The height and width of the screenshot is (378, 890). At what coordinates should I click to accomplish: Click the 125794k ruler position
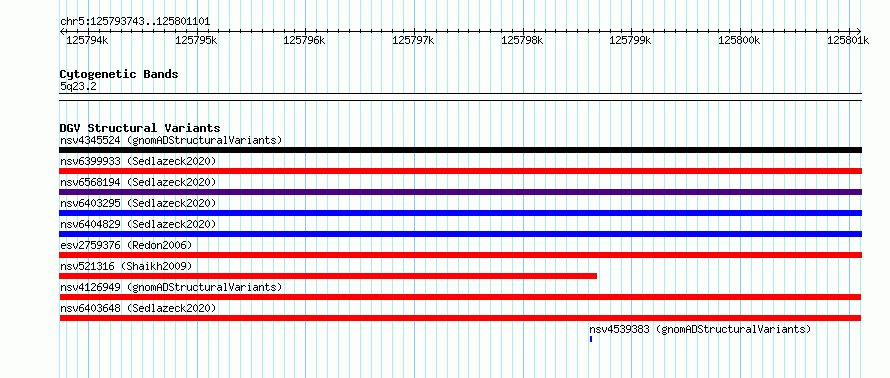coord(87,40)
